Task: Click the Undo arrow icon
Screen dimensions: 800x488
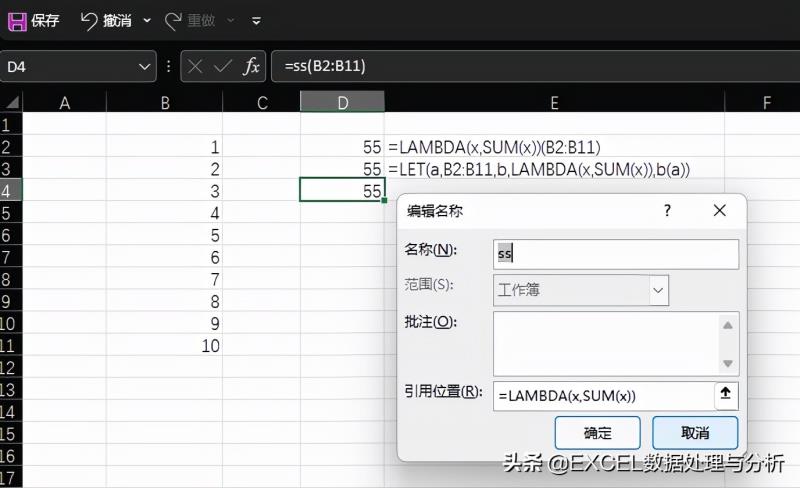Action: [89, 21]
